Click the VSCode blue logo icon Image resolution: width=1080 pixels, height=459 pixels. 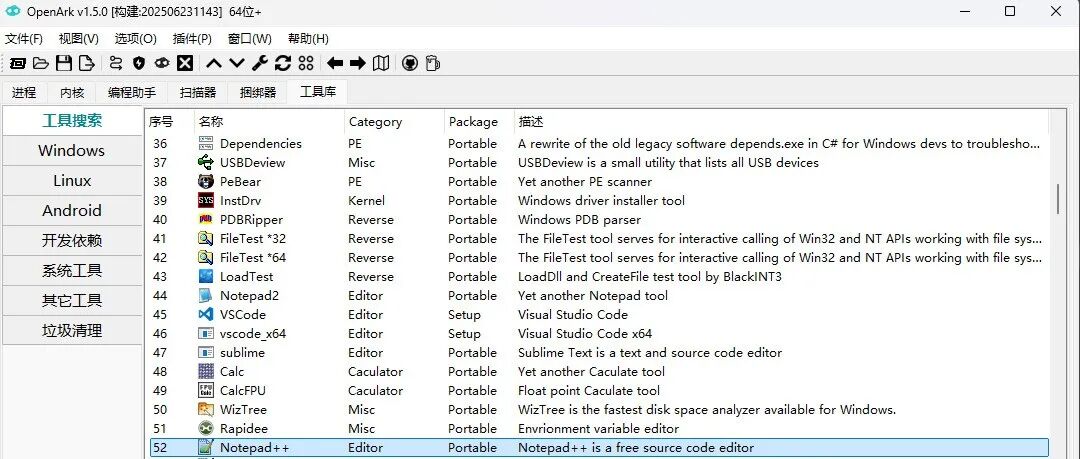pos(205,314)
